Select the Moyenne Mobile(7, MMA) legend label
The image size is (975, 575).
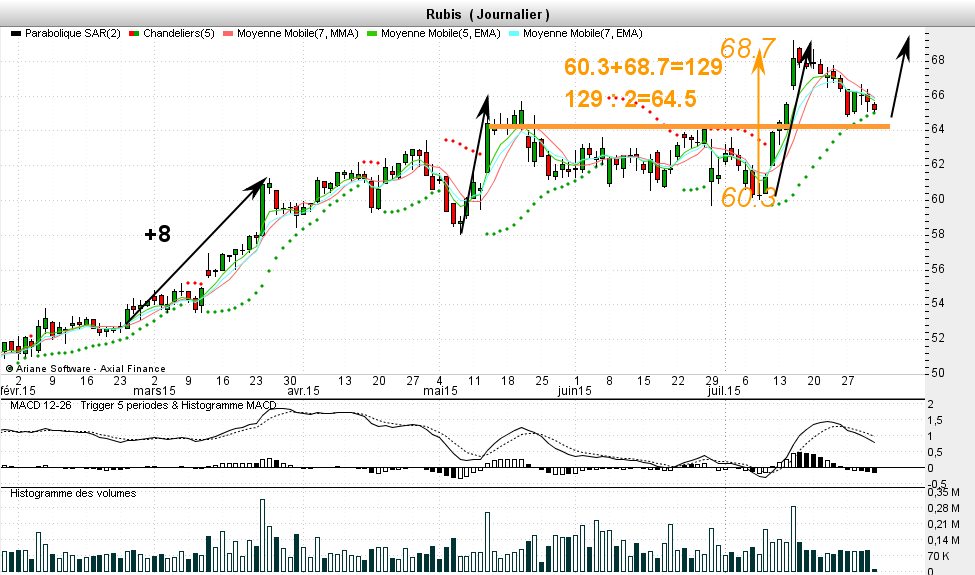(x=298, y=34)
